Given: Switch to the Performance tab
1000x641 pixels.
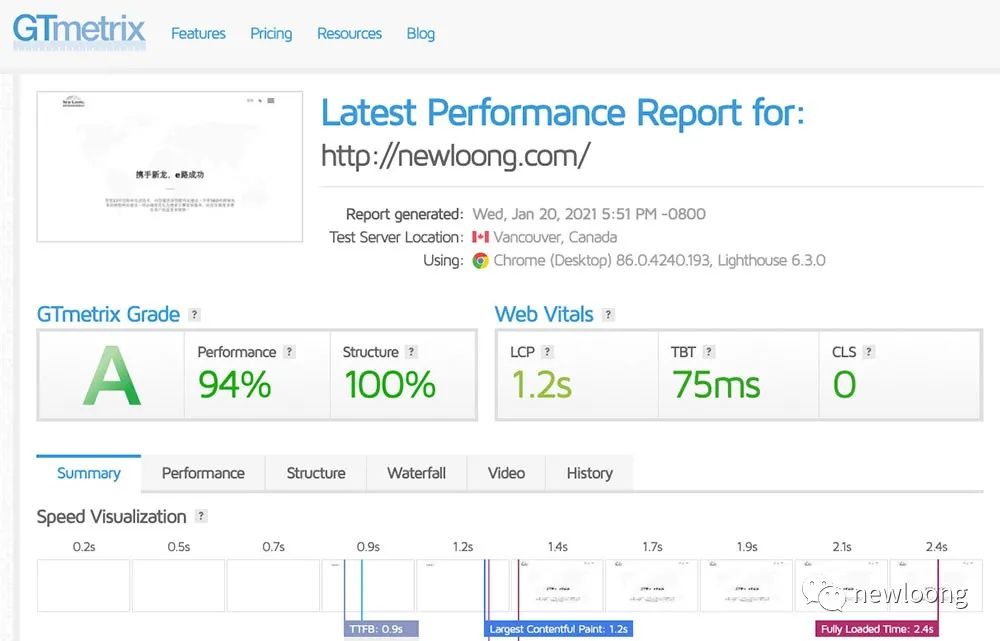Looking at the screenshot, I should click(203, 473).
